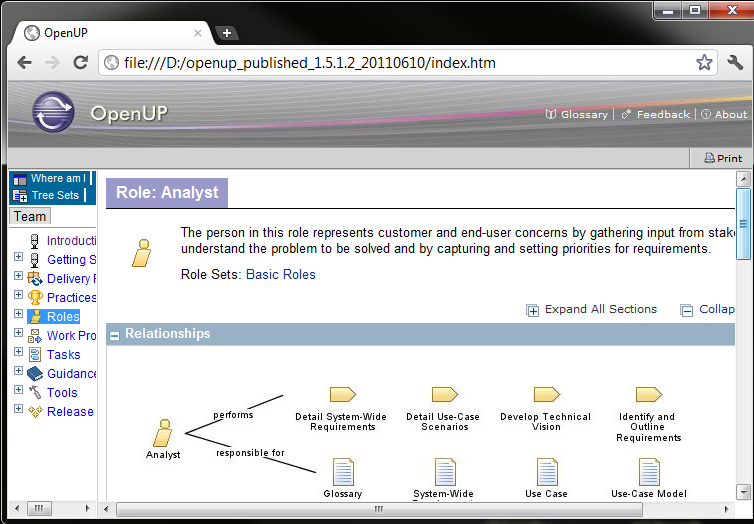Click the Collapse All Sections link
754x524 pixels.
coord(707,310)
